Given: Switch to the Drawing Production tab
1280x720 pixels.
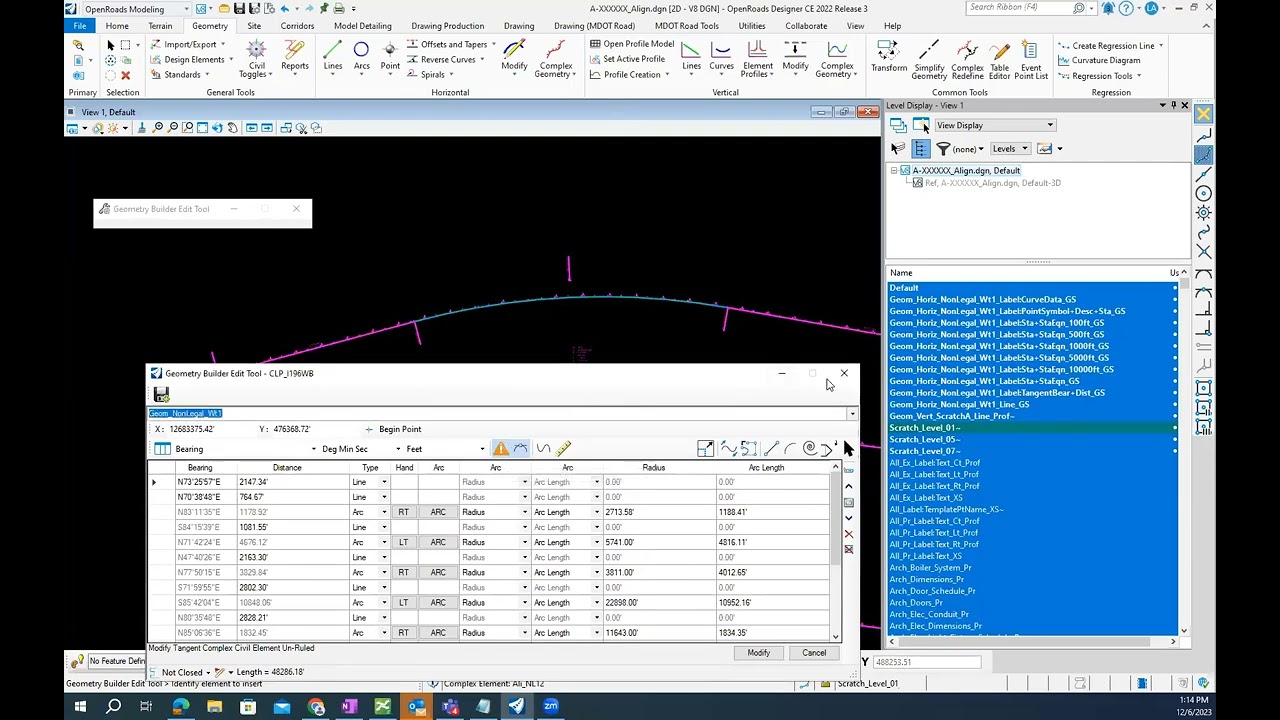Looking at the screenshot, I should point(447,26).
